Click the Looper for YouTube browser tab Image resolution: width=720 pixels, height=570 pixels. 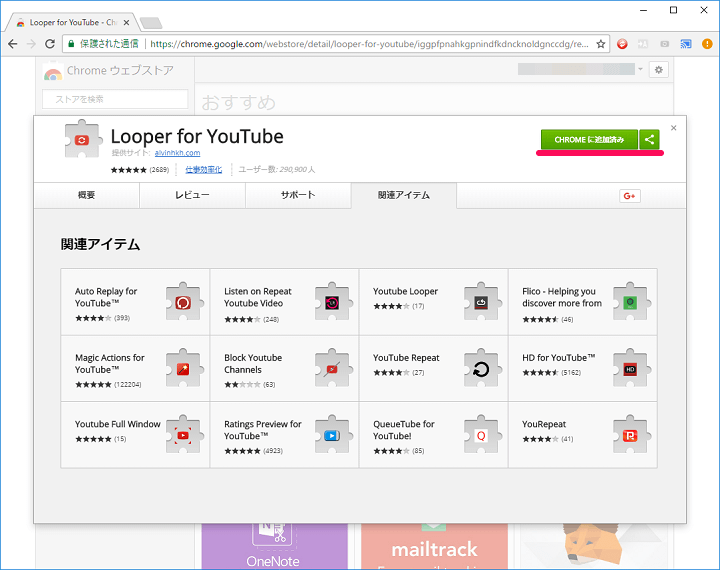73,23
